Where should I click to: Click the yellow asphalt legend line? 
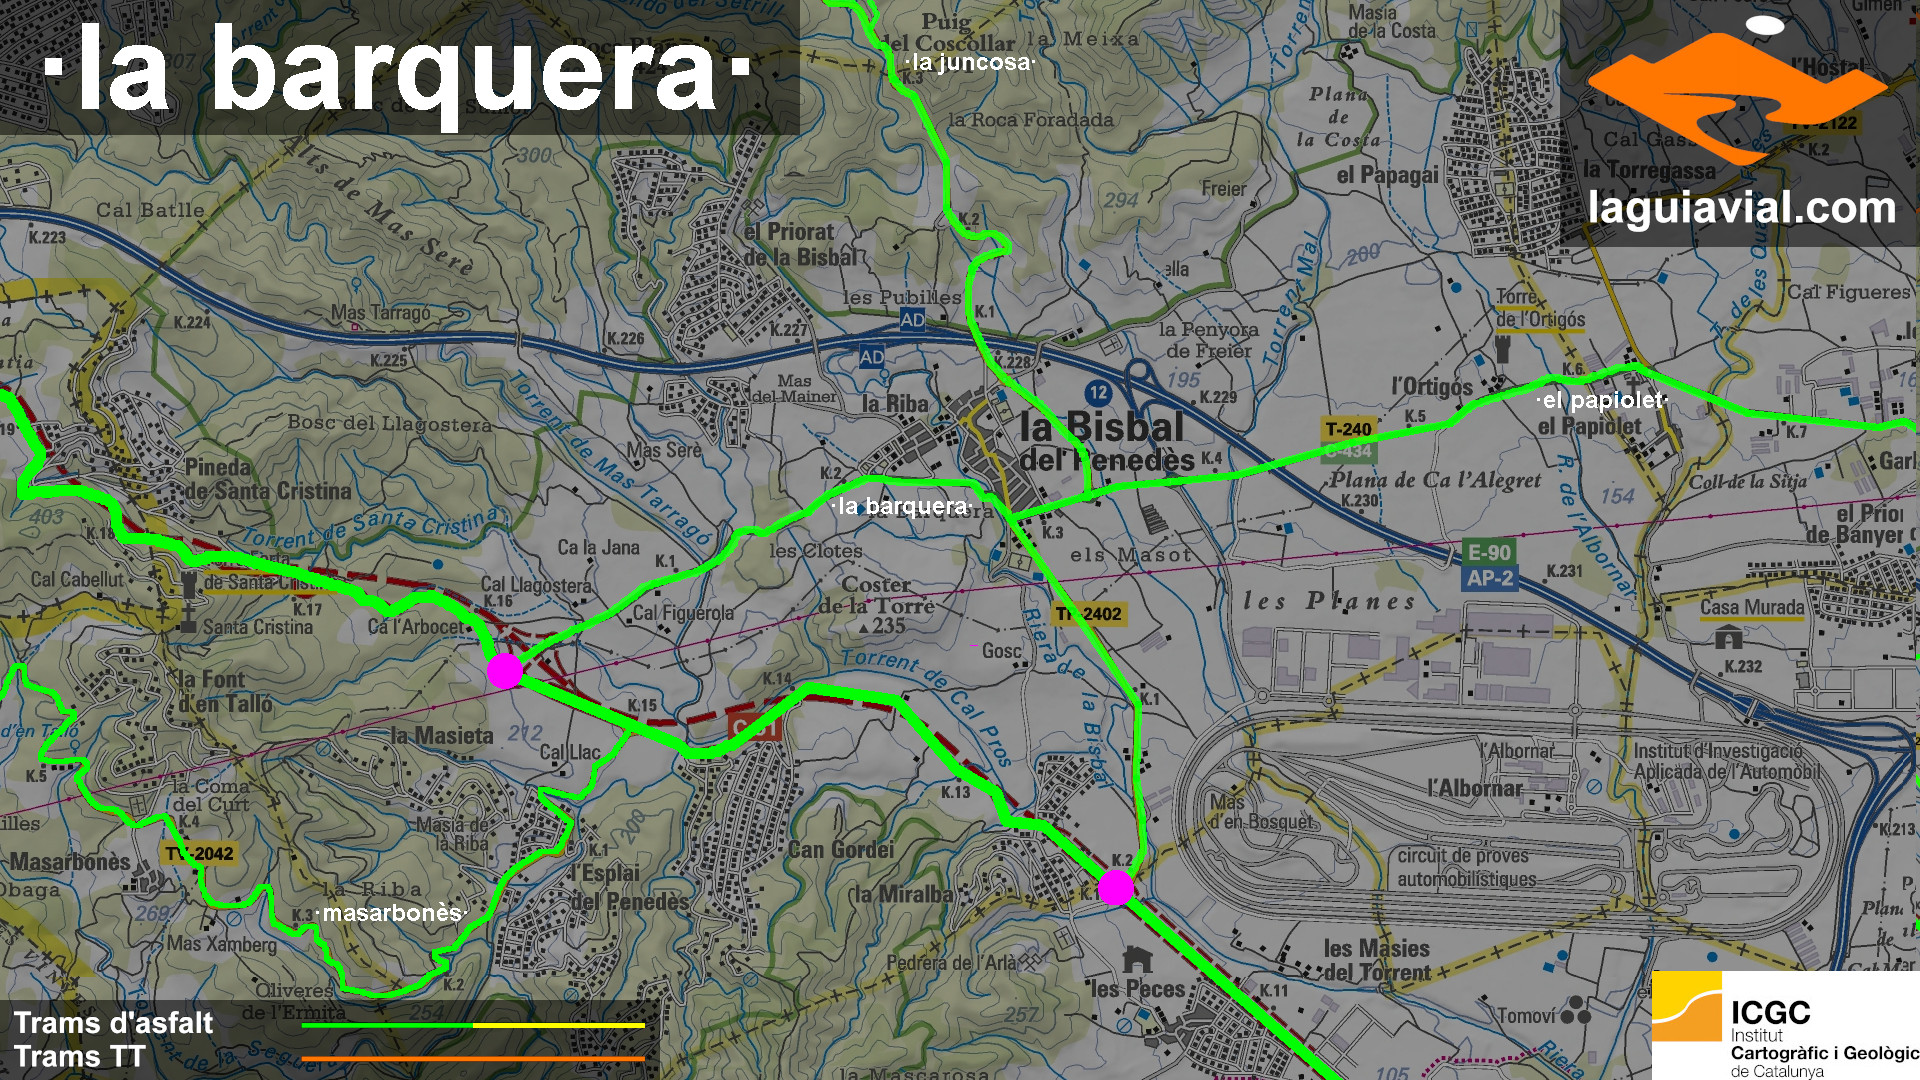[x=559, y=1025]
